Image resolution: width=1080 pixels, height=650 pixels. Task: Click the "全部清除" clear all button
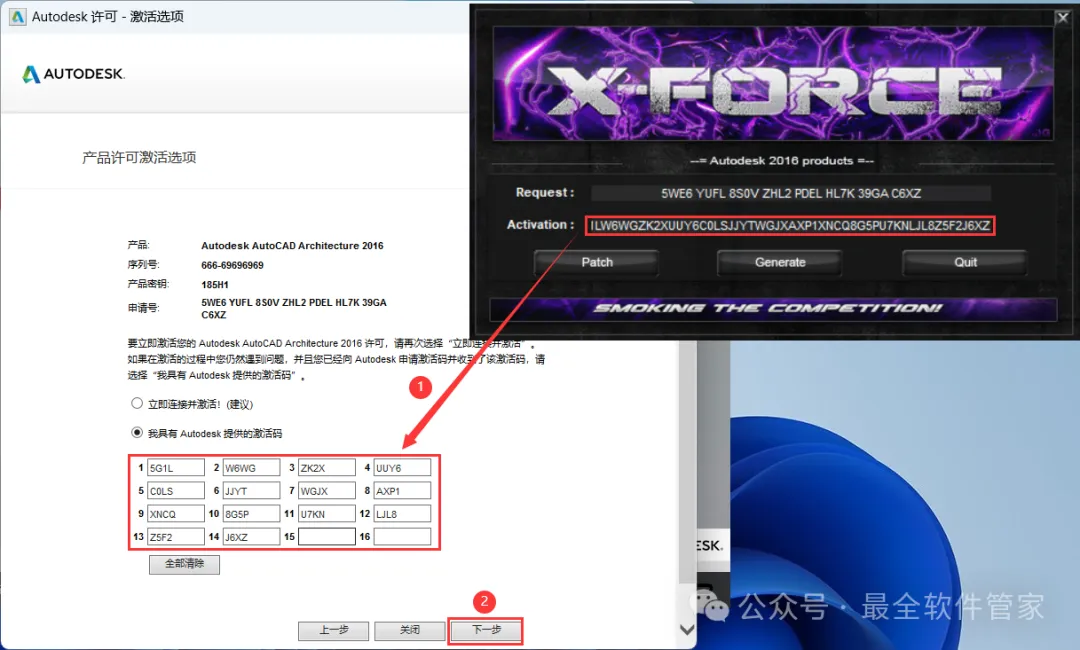(185, 564)
